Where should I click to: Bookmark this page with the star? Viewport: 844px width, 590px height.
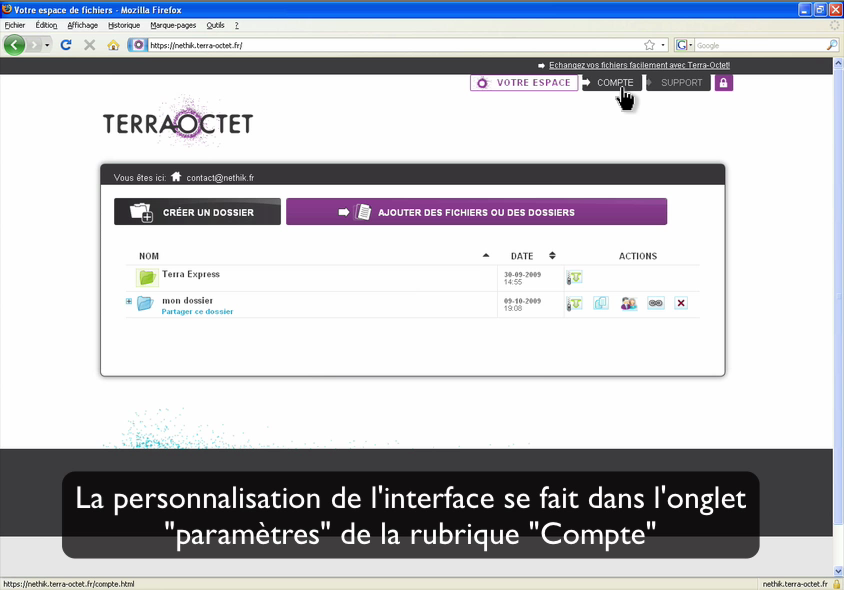(x=650, y=45)
